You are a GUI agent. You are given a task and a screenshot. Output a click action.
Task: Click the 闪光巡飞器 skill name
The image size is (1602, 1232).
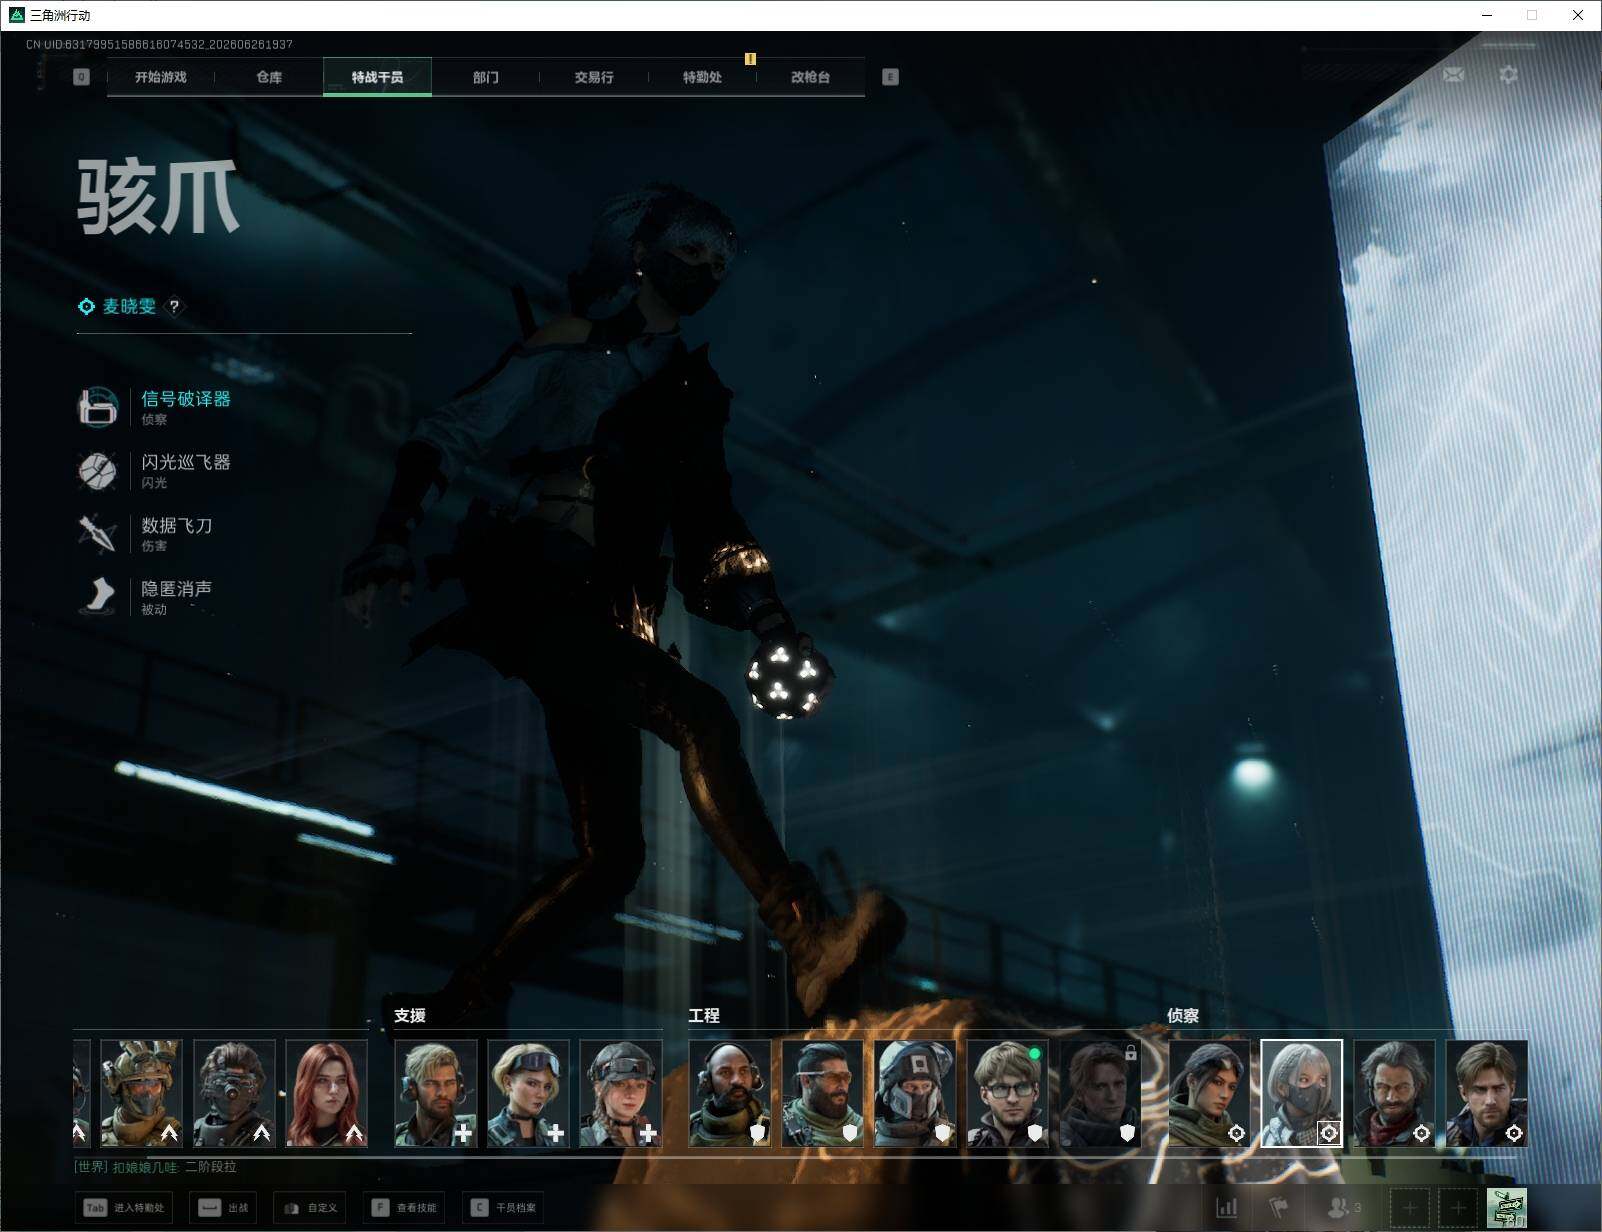pyautogui.click(x=186, y=462)
